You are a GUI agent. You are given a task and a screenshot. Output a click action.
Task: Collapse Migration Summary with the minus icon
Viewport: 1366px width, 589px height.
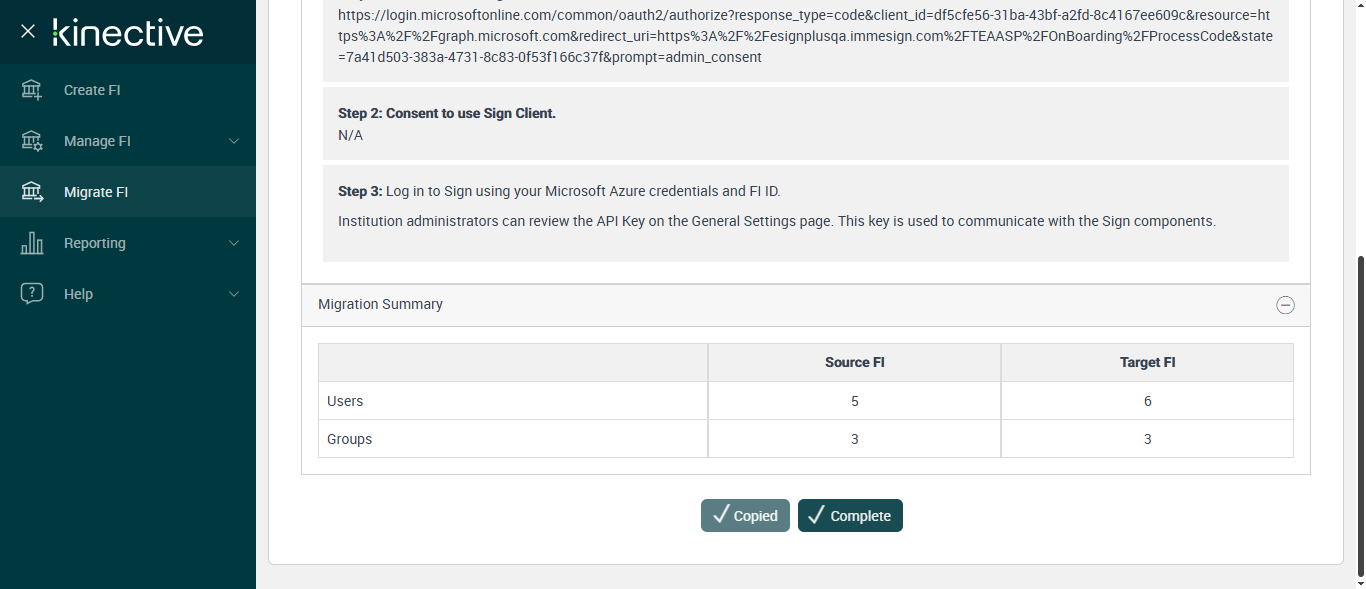point(1285,306)
